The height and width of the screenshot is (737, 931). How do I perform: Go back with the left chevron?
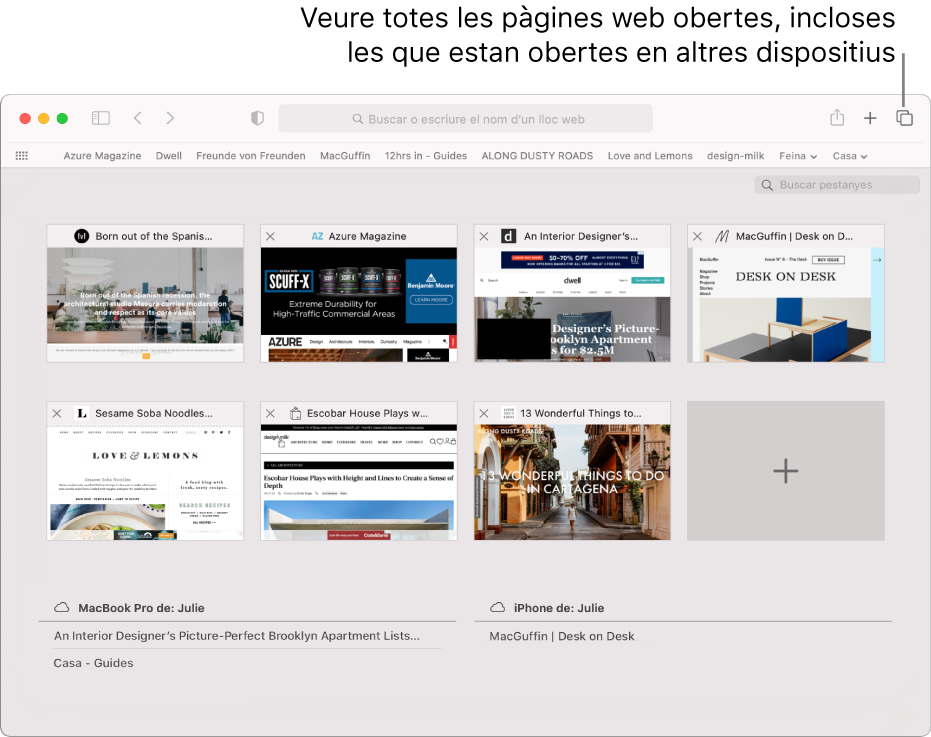tap(138, 118)
